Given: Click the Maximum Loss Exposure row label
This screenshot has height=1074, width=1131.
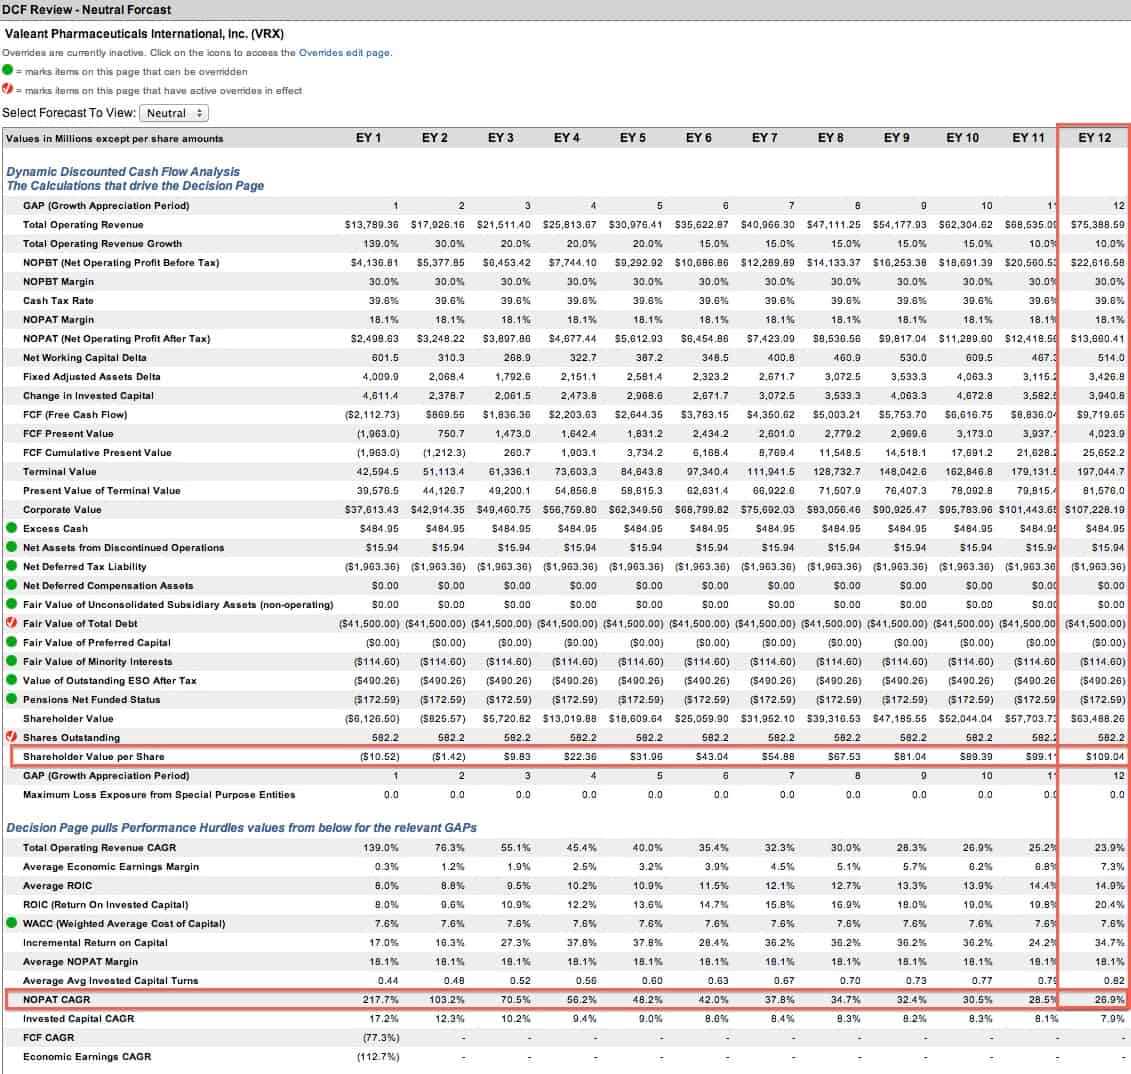Looking at the screenshot, I should click(159, 795).
